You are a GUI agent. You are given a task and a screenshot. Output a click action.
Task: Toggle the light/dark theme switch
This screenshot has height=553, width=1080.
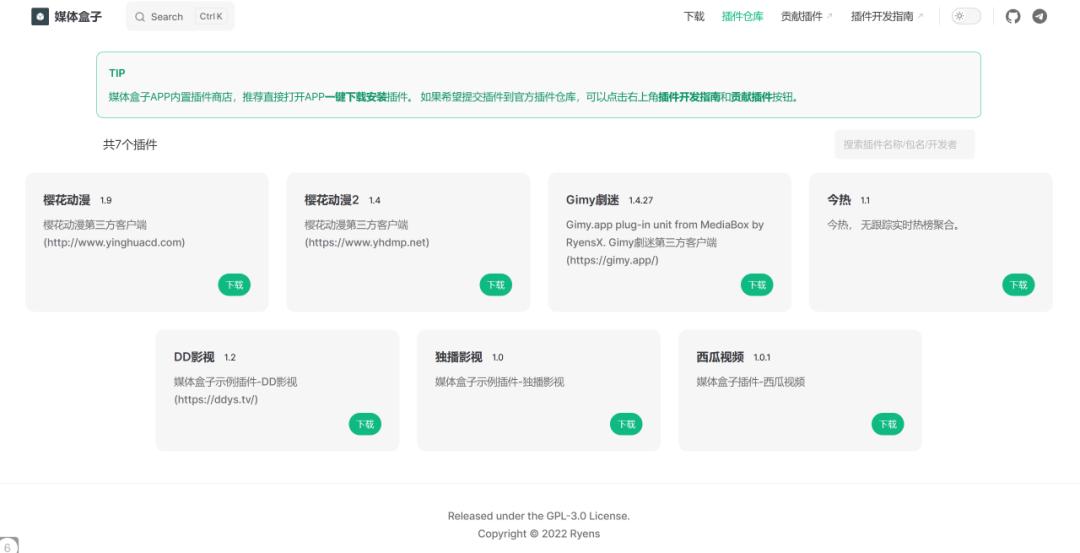click(x=966, y=17)
